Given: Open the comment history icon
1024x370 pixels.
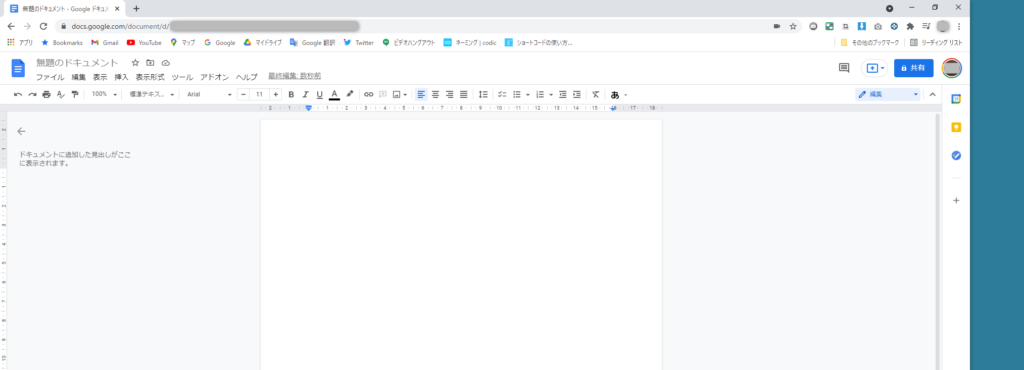Looking at the screenshot, I should (x=844, y=68).
